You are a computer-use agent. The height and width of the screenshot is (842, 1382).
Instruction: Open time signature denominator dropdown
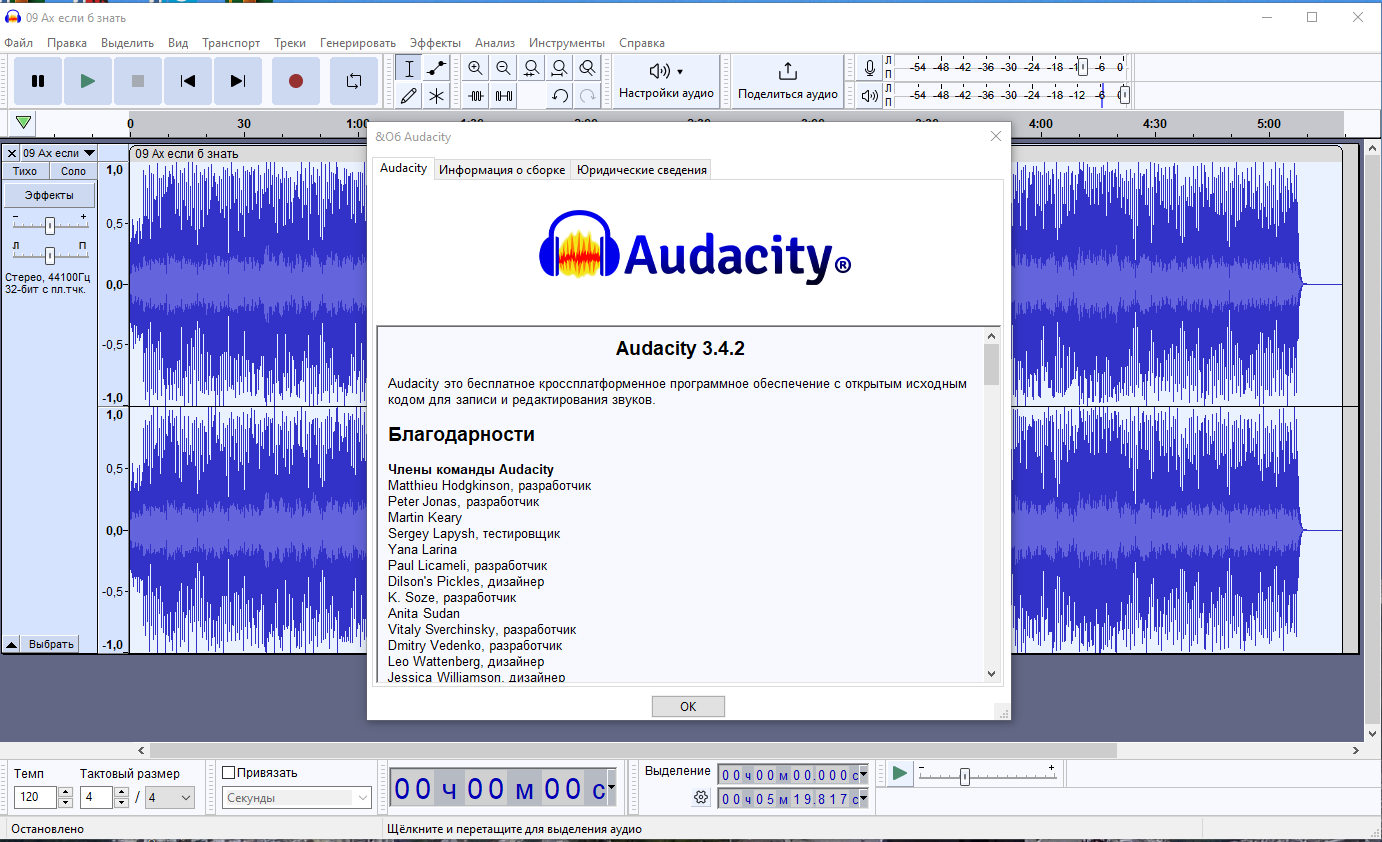tap(170, 798)
